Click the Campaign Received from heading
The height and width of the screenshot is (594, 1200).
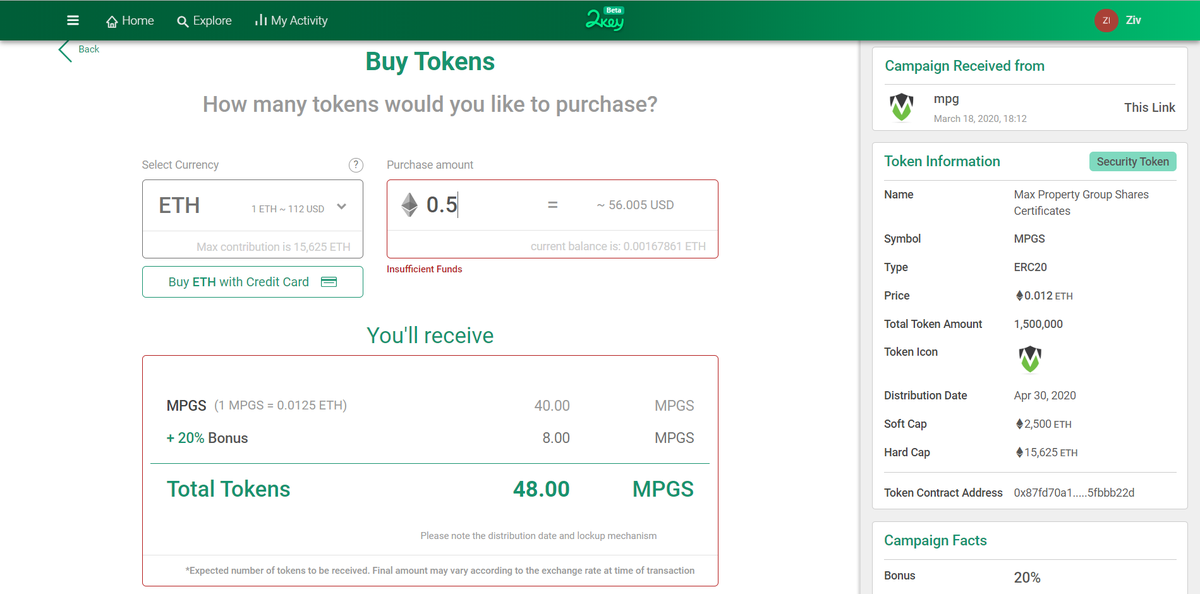click(964, 66)
